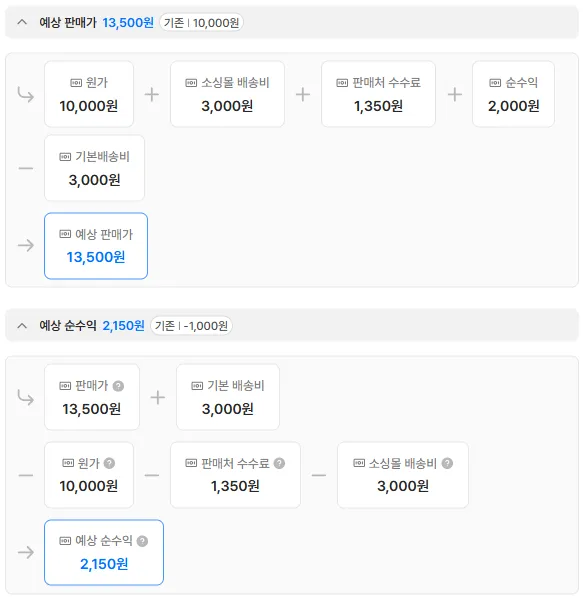
Task: Click the 기존 10,000원 badge
Action: tap(201, 23)
